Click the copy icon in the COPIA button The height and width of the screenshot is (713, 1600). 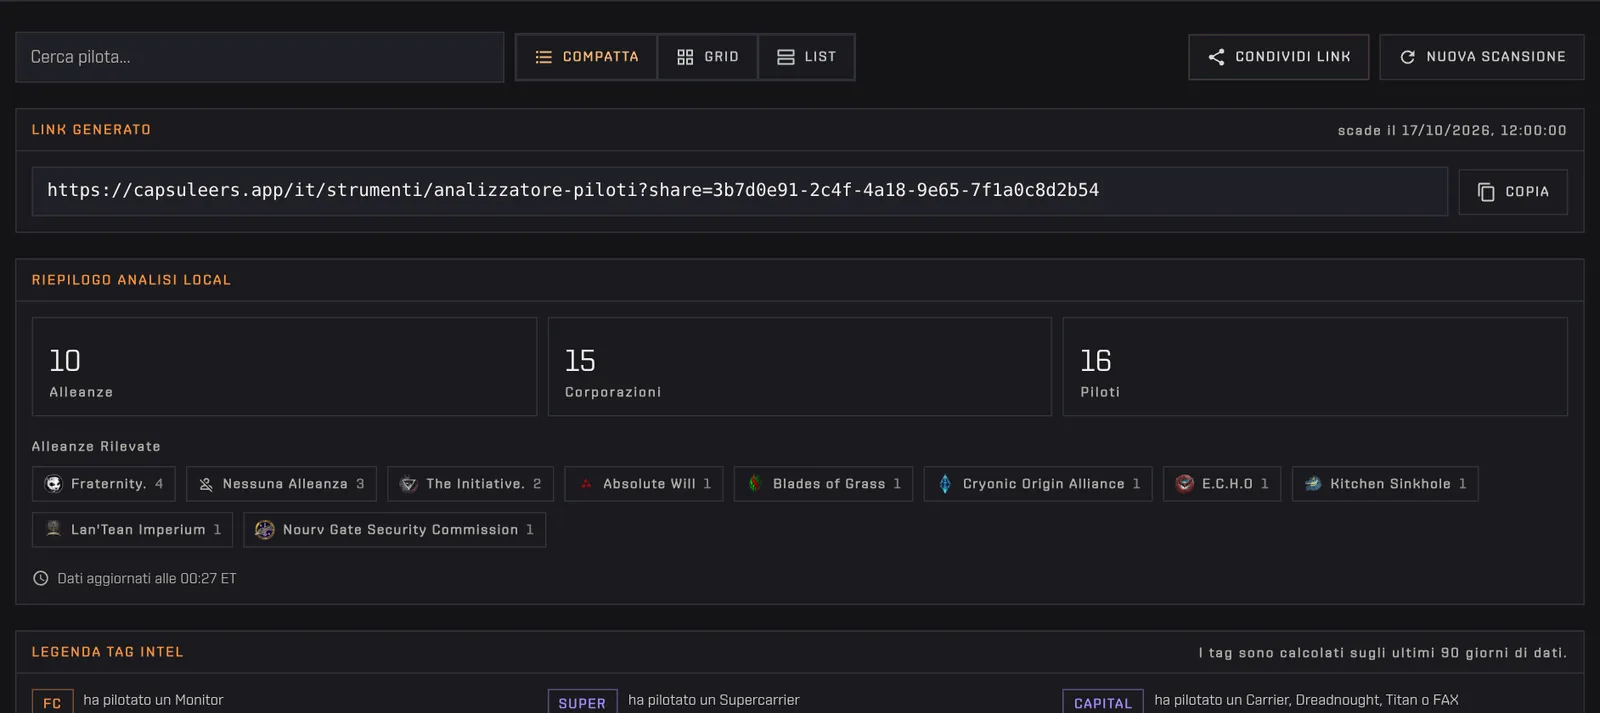tap(1486, 192)
